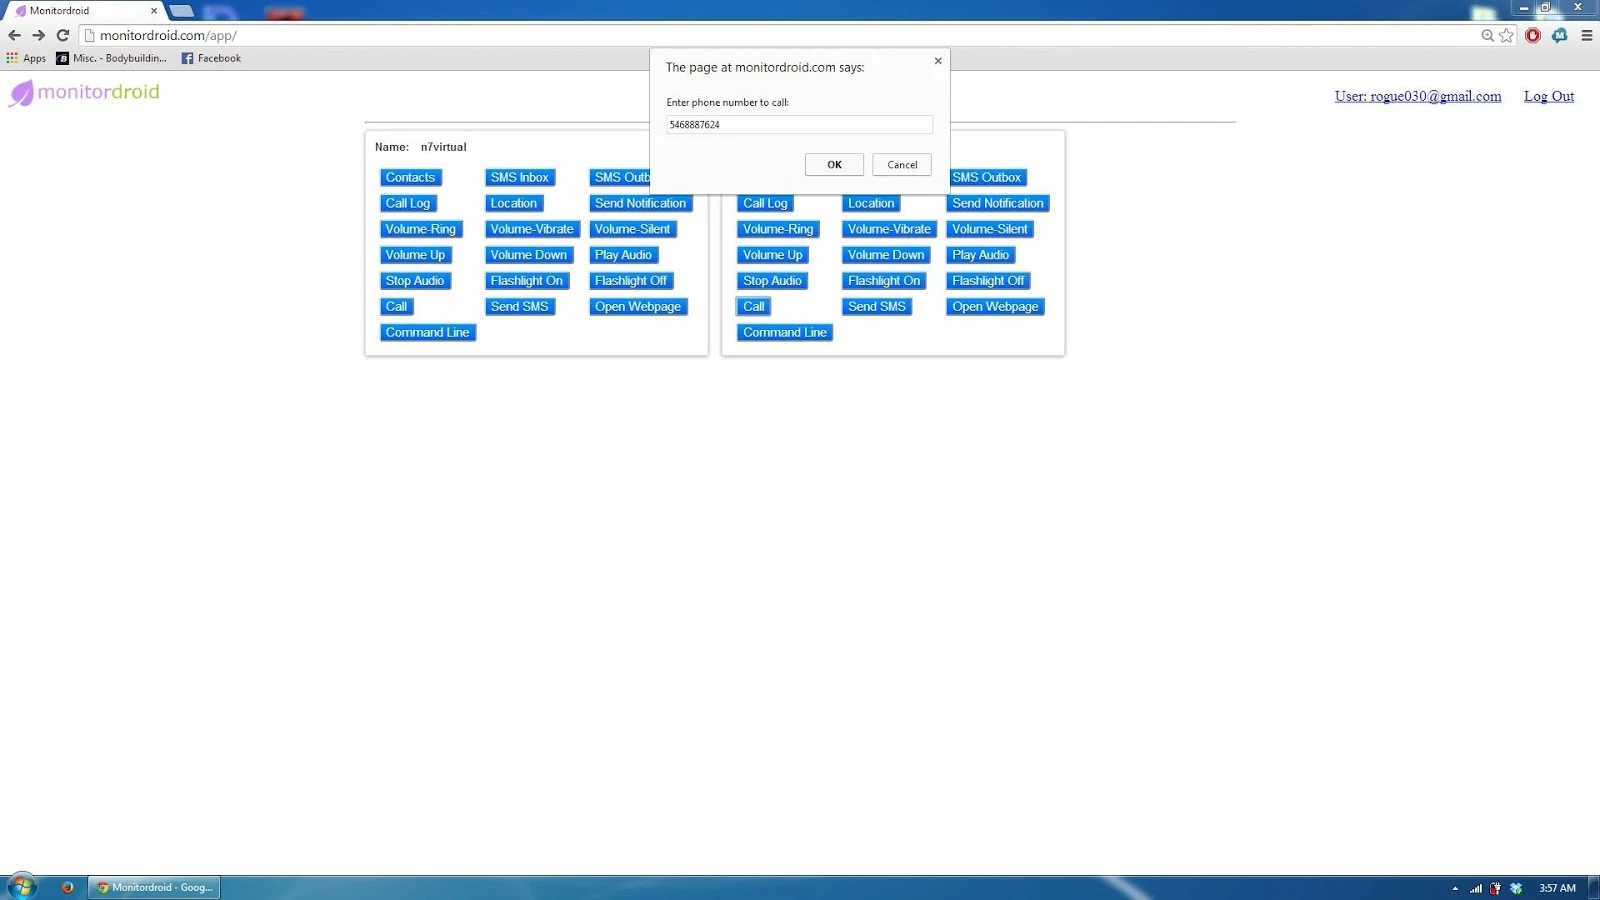Set Volume-Vibrate in the right device panel
The image size is (1600, 900).
coord(889,230)
